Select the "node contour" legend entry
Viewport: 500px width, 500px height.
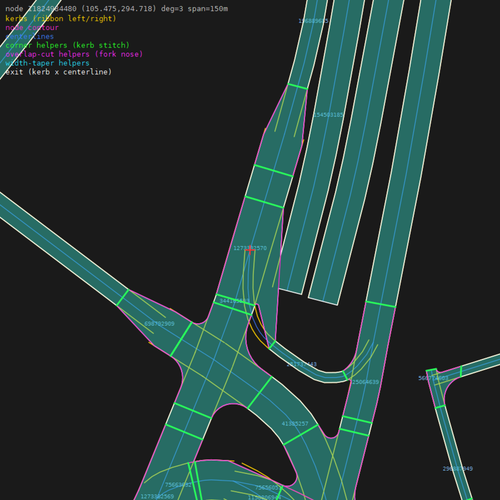(32, 27)
